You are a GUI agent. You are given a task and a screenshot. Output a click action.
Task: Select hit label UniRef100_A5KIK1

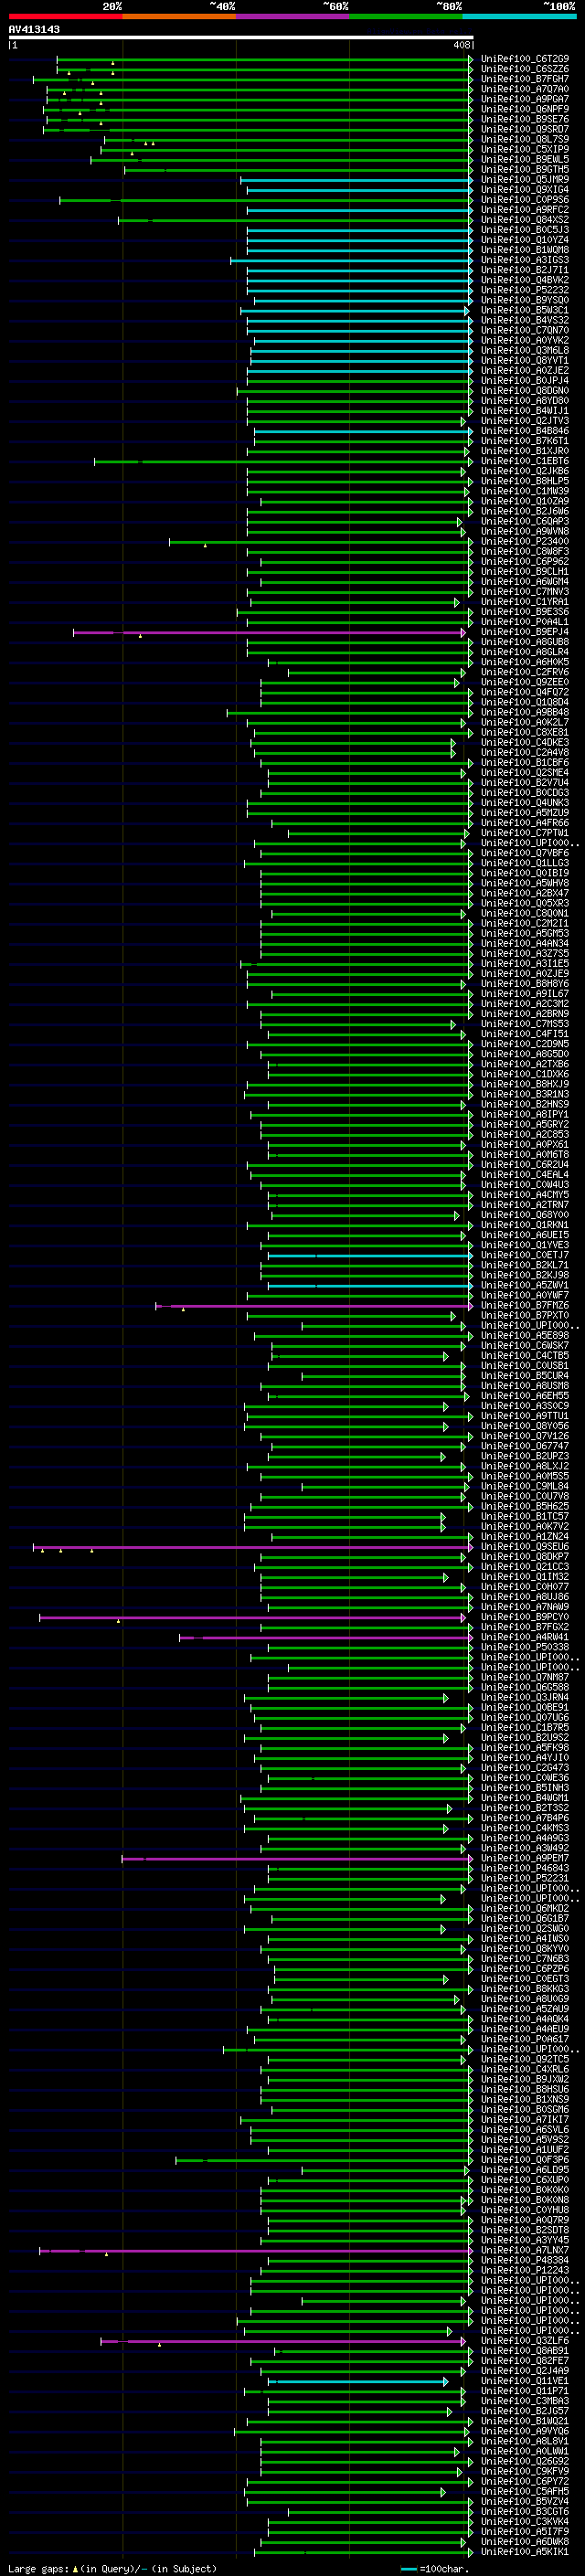tap(524, 2552)
